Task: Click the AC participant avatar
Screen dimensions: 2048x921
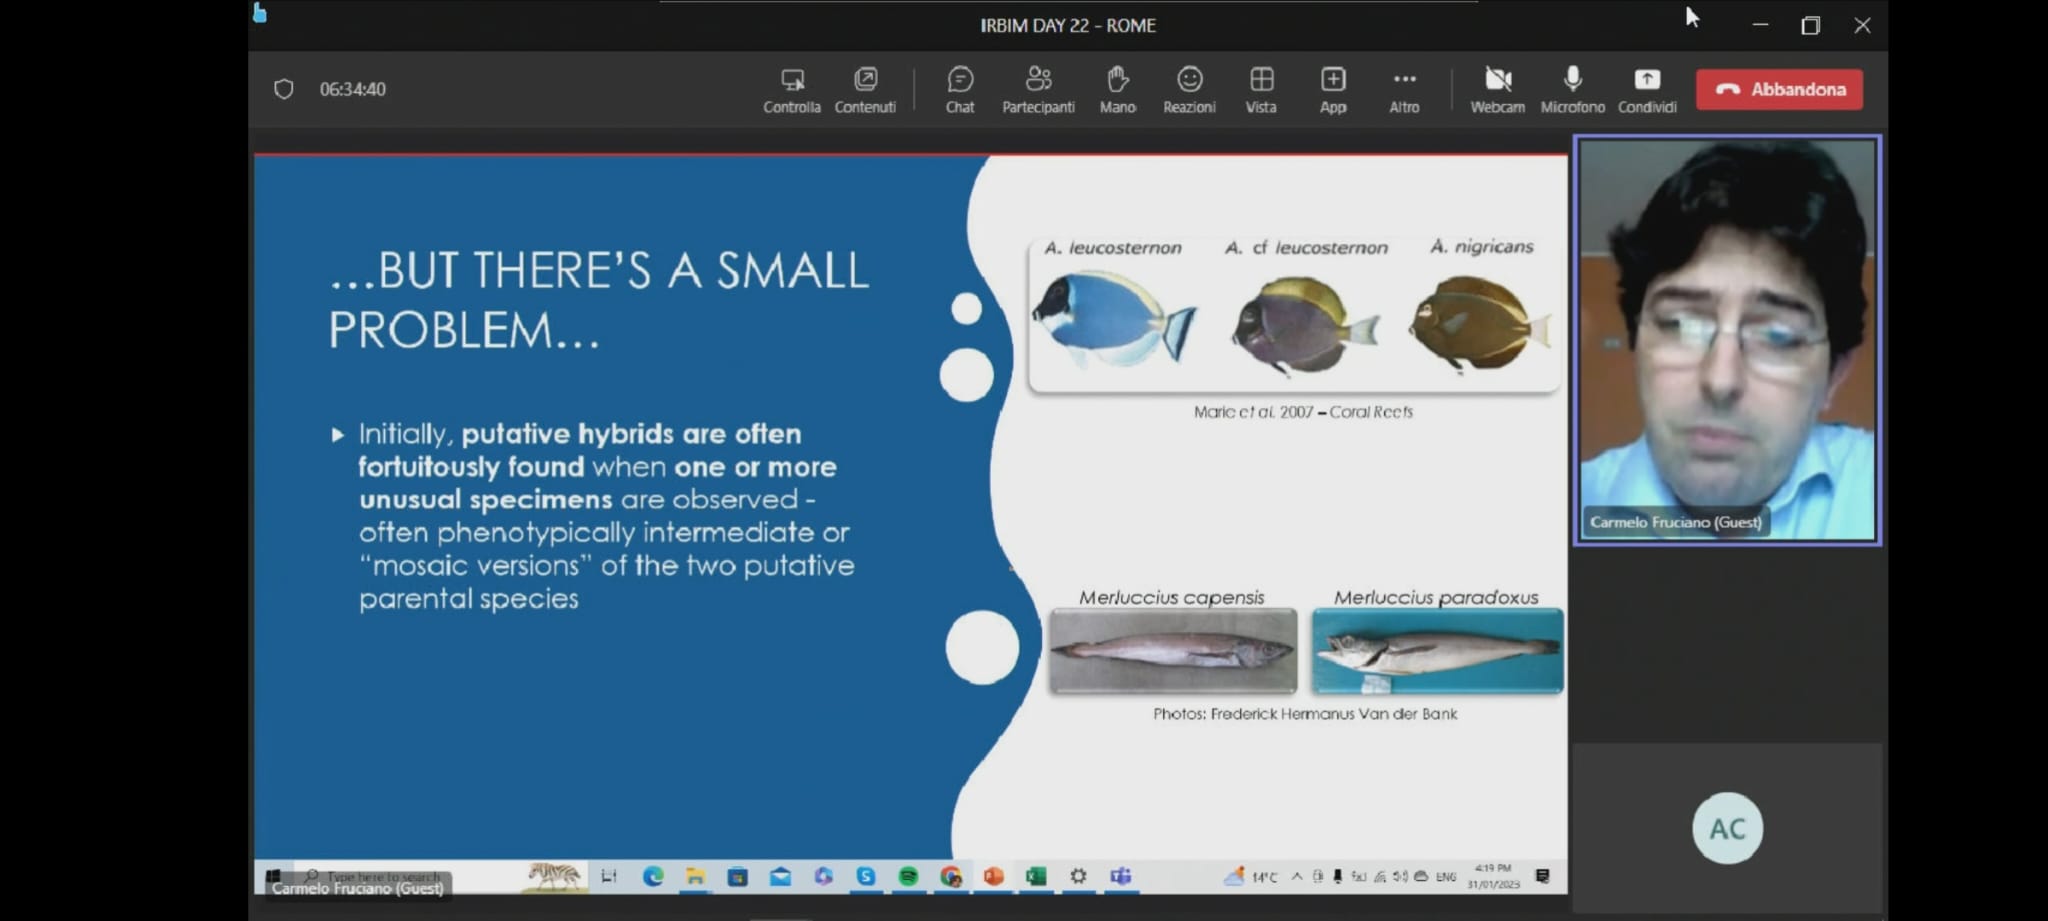Action: [1727, 828]
